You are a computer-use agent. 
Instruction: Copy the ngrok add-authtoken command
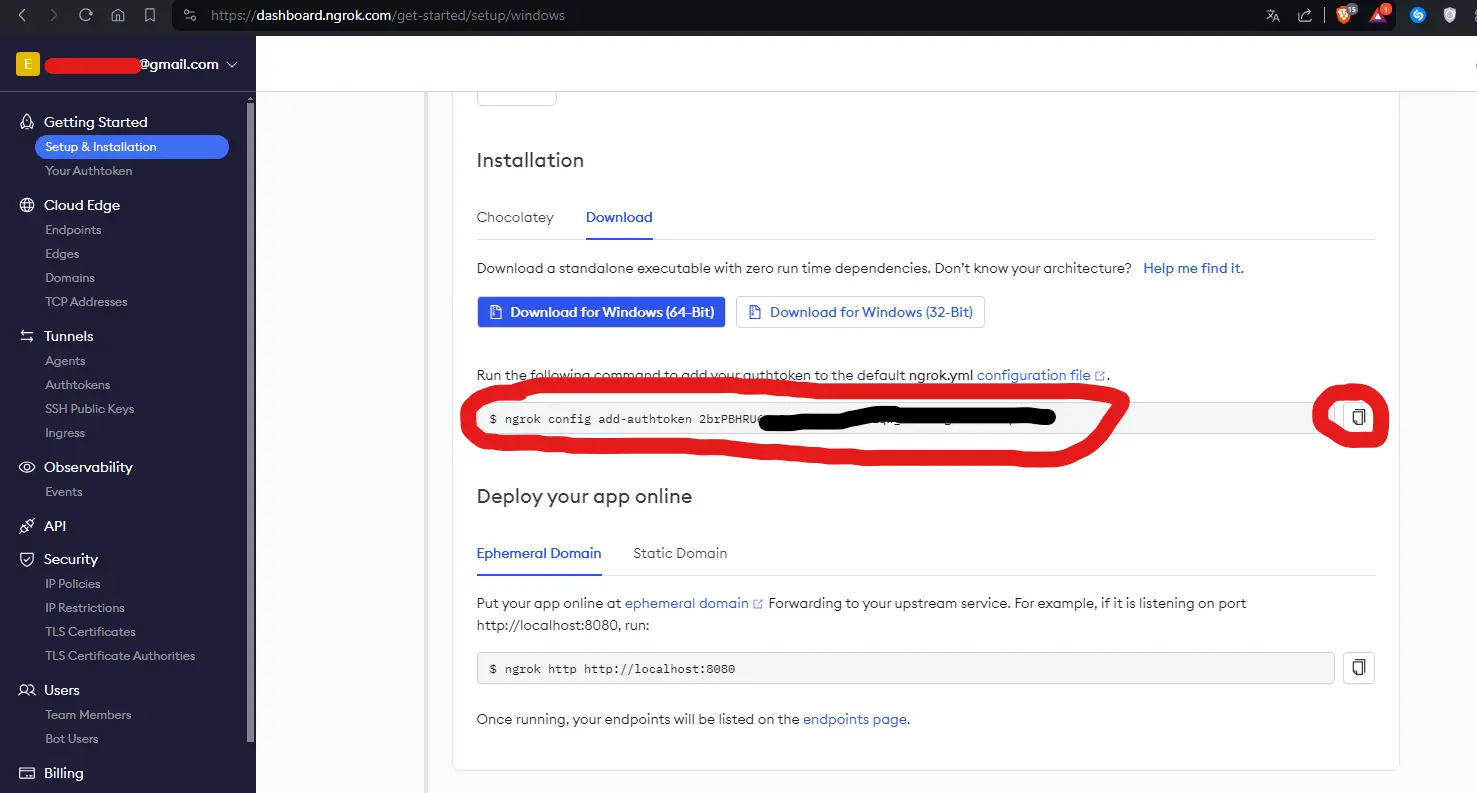(1358, 417)
